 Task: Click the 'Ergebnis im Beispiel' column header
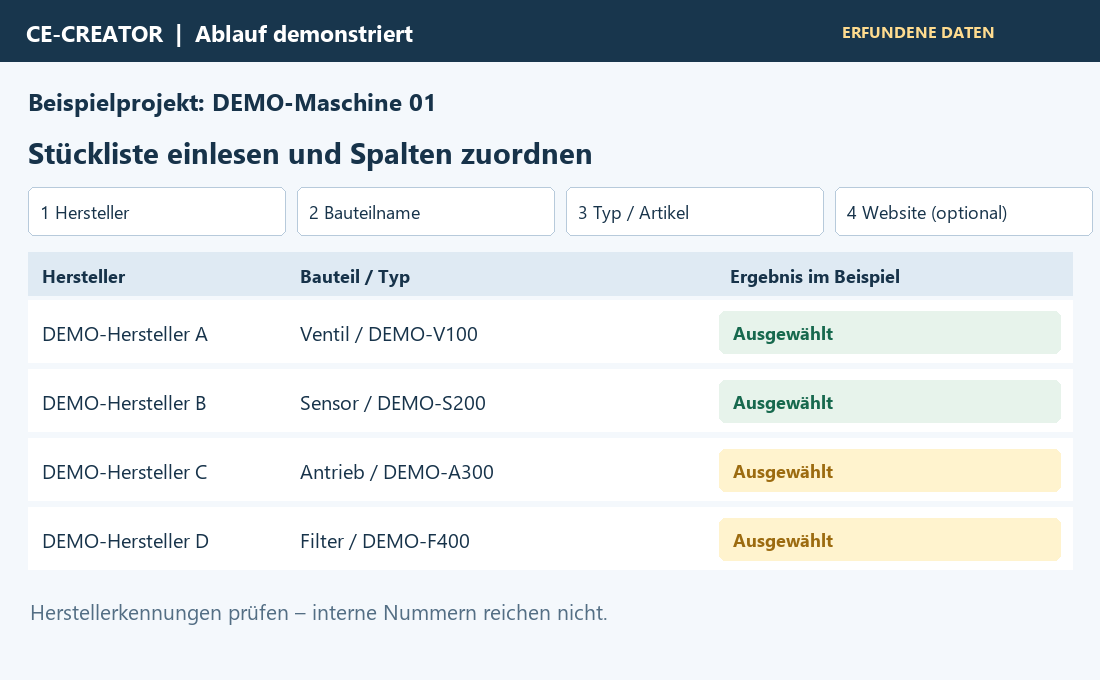814,276
